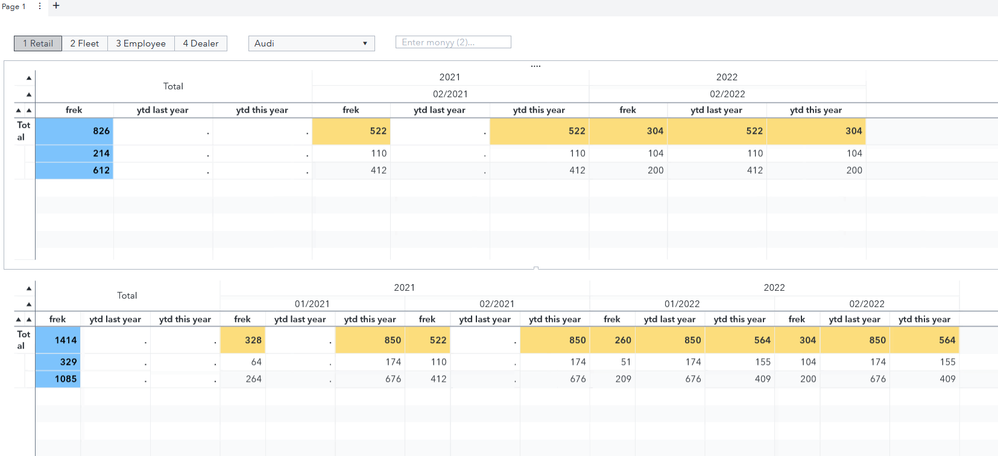Viewport: 998px width, 456px height.
Task: Click the 02/2022 header in the lower crosstab
Action: [x=866, y=304]
